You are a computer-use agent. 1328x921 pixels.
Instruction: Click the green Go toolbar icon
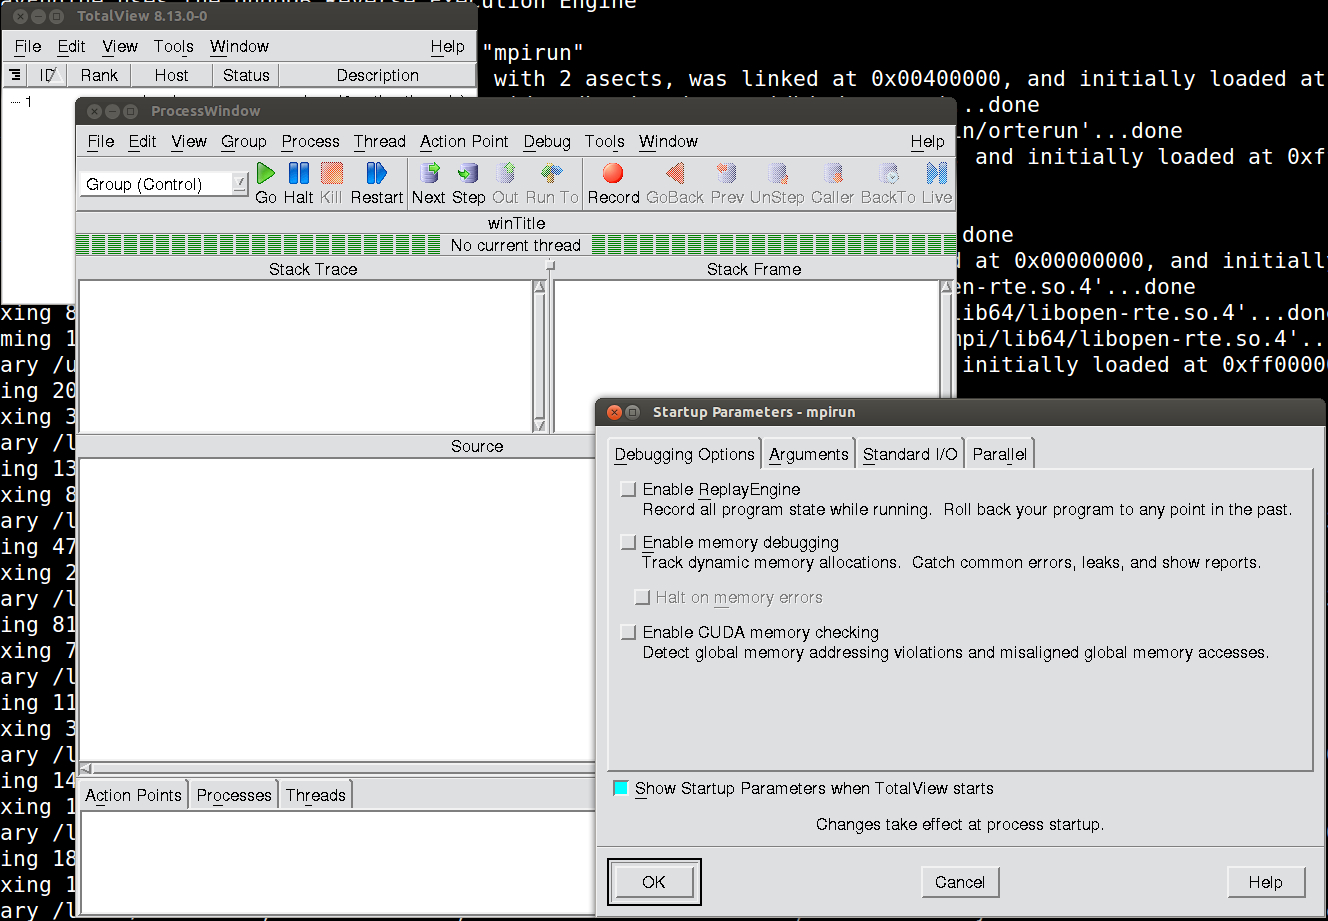(x=266, y=173)
